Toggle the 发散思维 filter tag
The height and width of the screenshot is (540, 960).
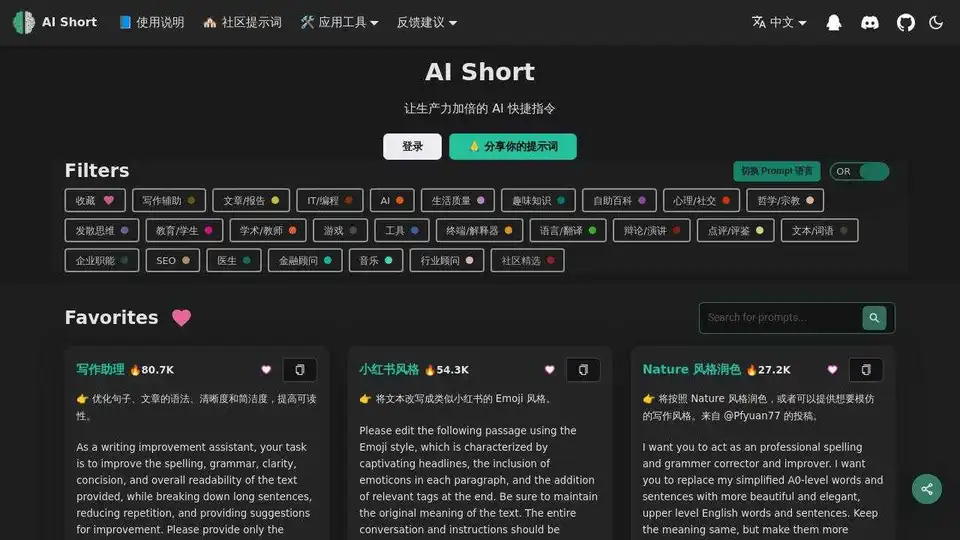tap(102, 231)
